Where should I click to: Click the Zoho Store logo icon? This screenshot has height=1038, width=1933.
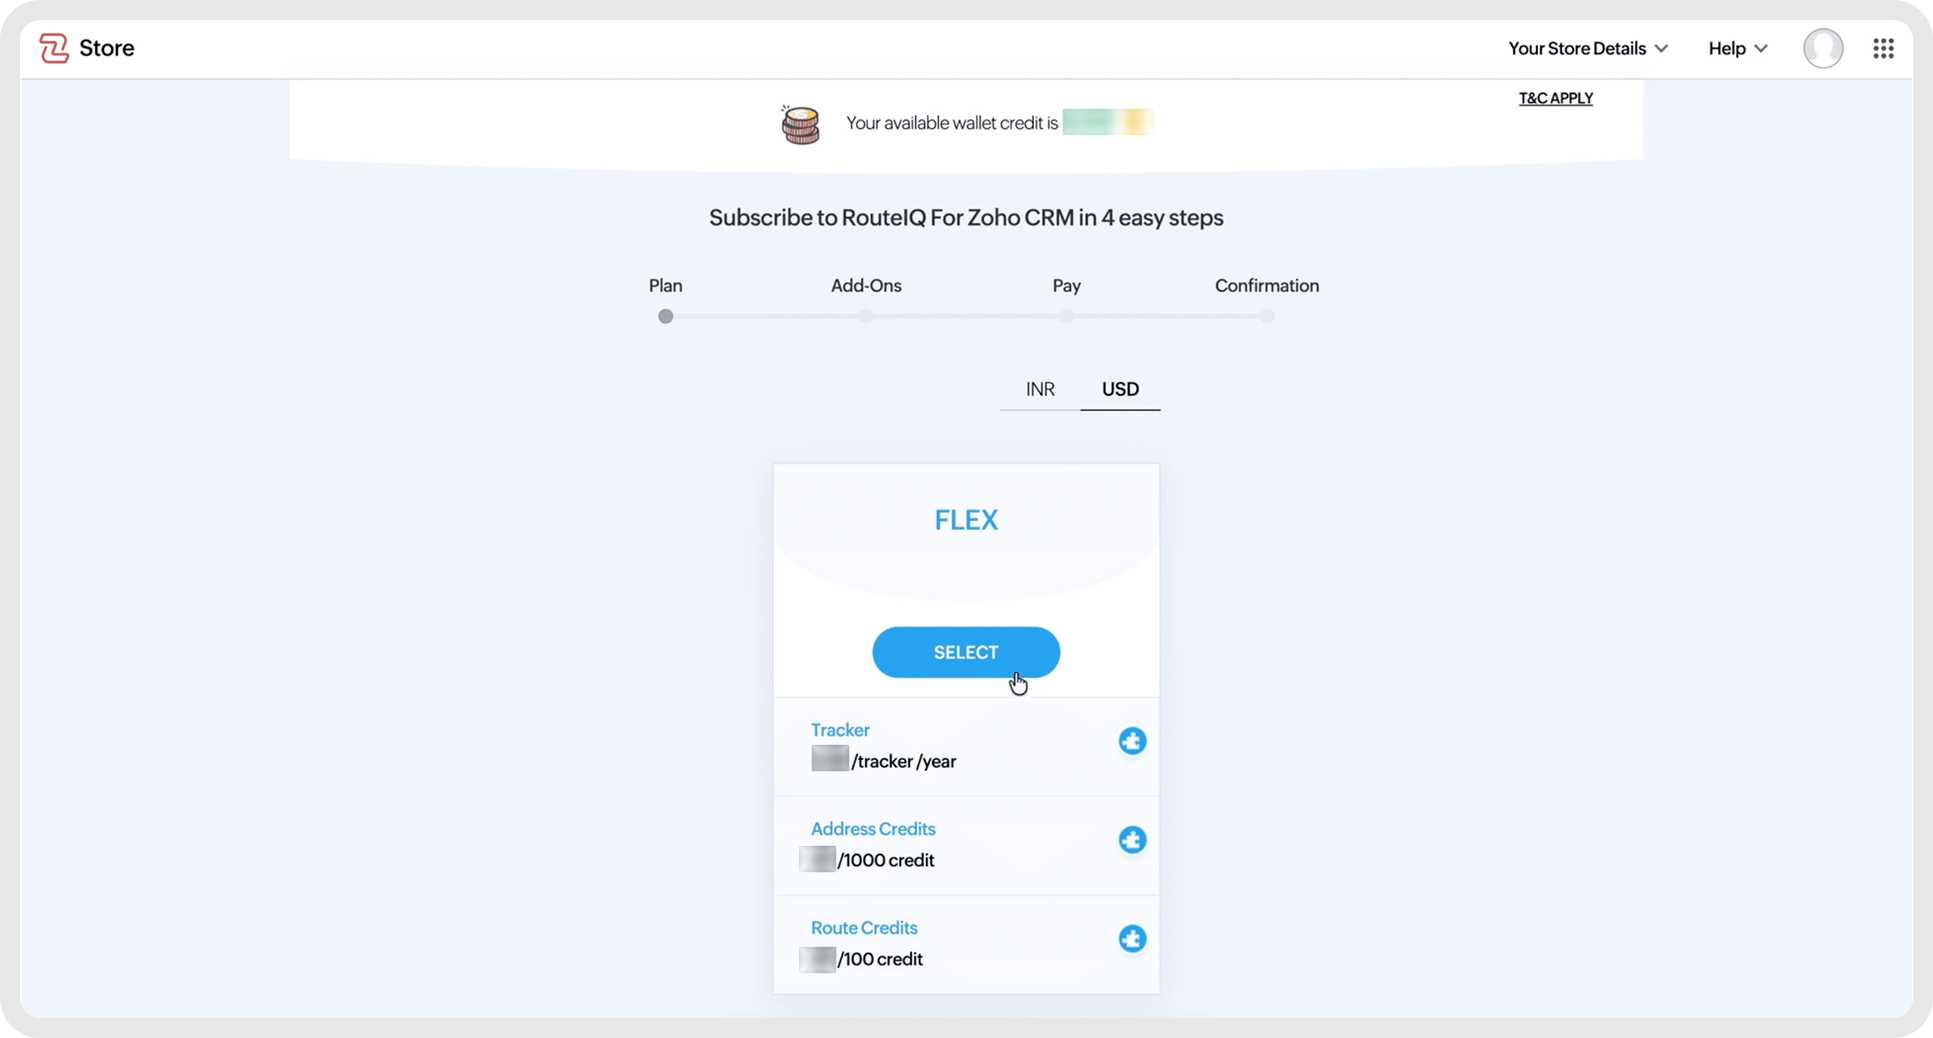pyautogui.click(x=54, y=48)
